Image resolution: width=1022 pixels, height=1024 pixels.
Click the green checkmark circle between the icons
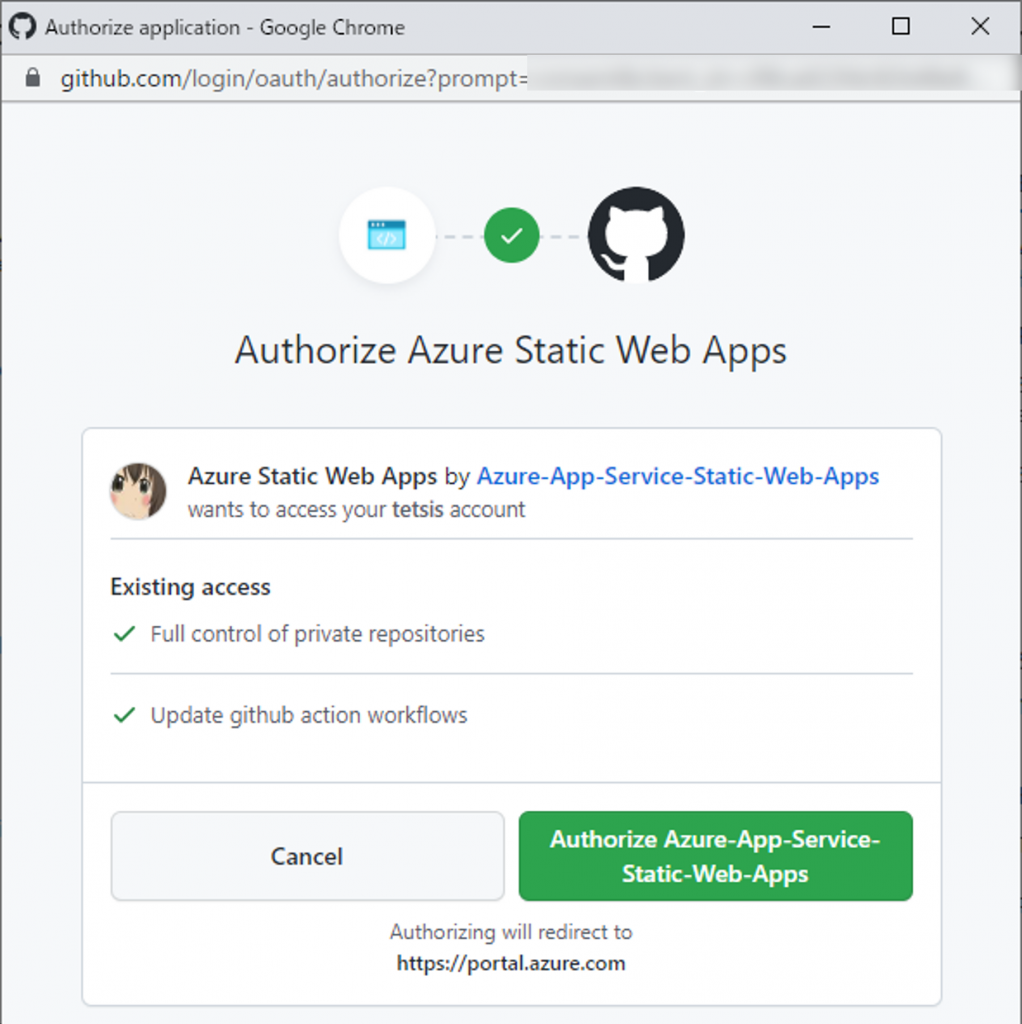pos(512,235)
